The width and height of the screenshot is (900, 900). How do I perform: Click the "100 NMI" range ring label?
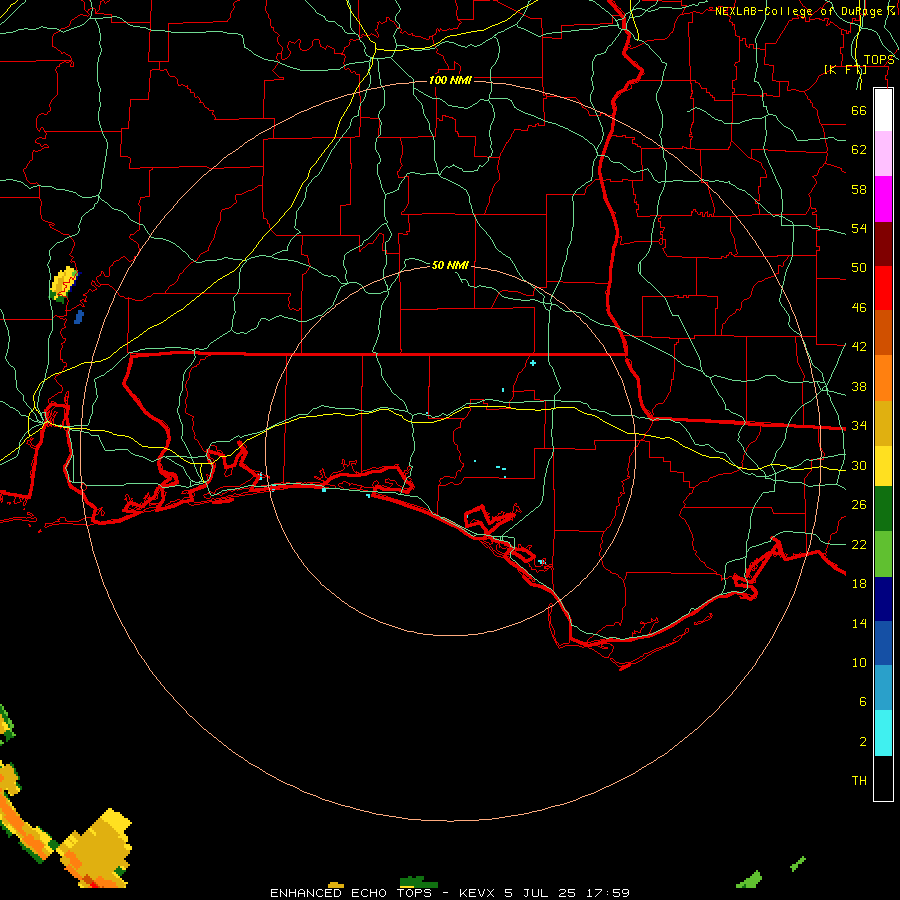(450, 80)
